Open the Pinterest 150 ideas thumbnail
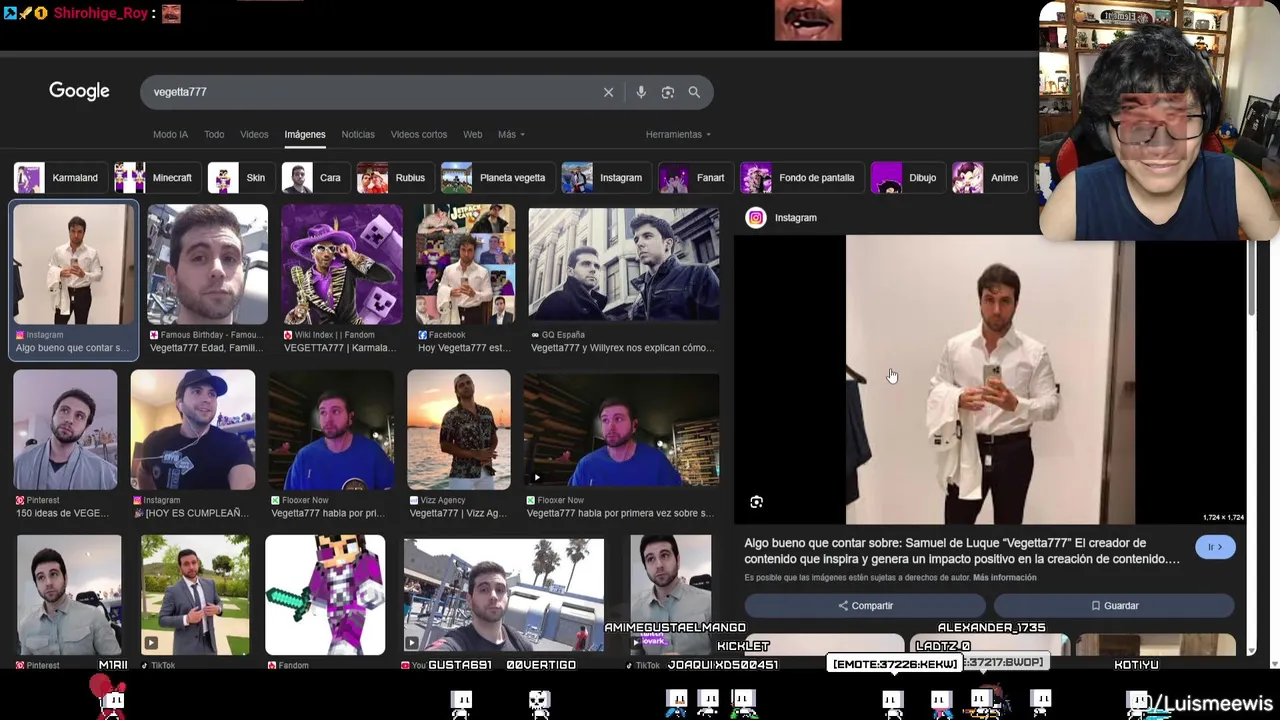 (65, 430)
